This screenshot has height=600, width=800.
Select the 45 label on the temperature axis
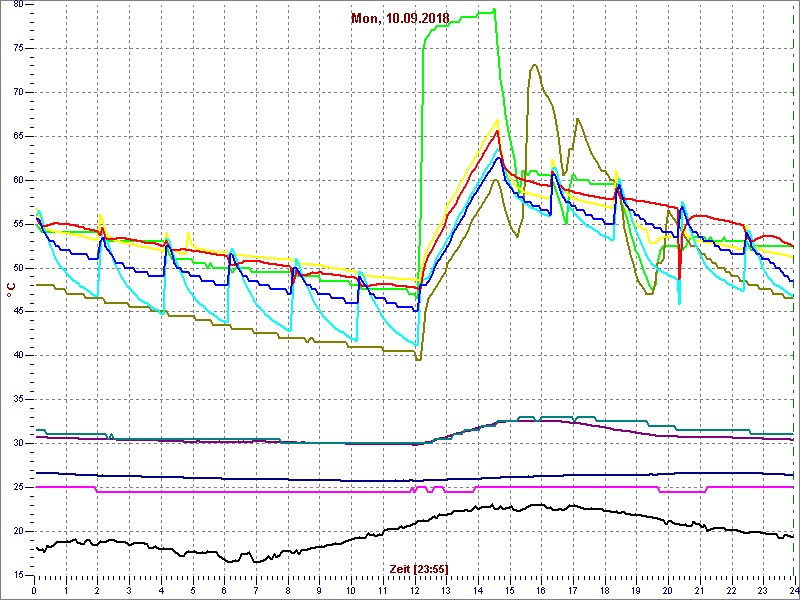tap(17, 312)
